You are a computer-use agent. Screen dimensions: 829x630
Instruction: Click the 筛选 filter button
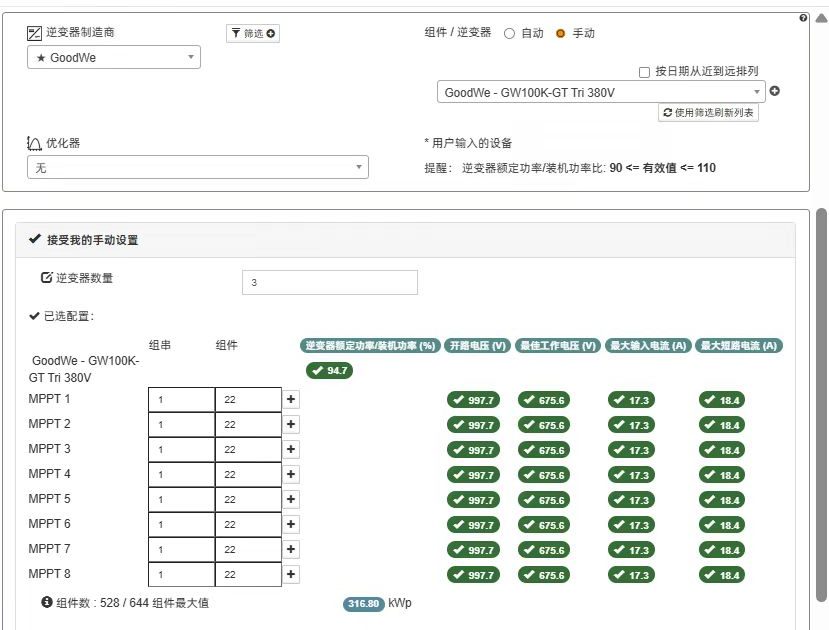[x=253, y=33]
